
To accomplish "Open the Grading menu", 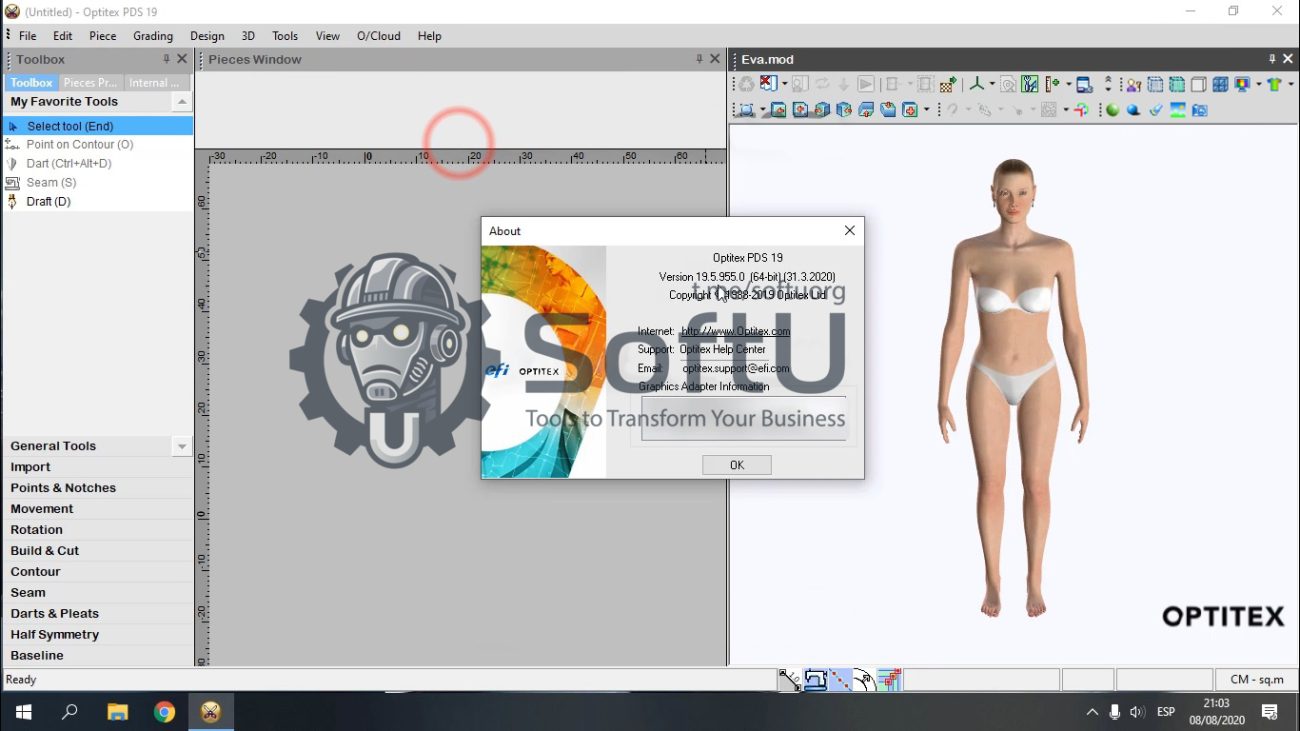I will [x=153, y=36].
